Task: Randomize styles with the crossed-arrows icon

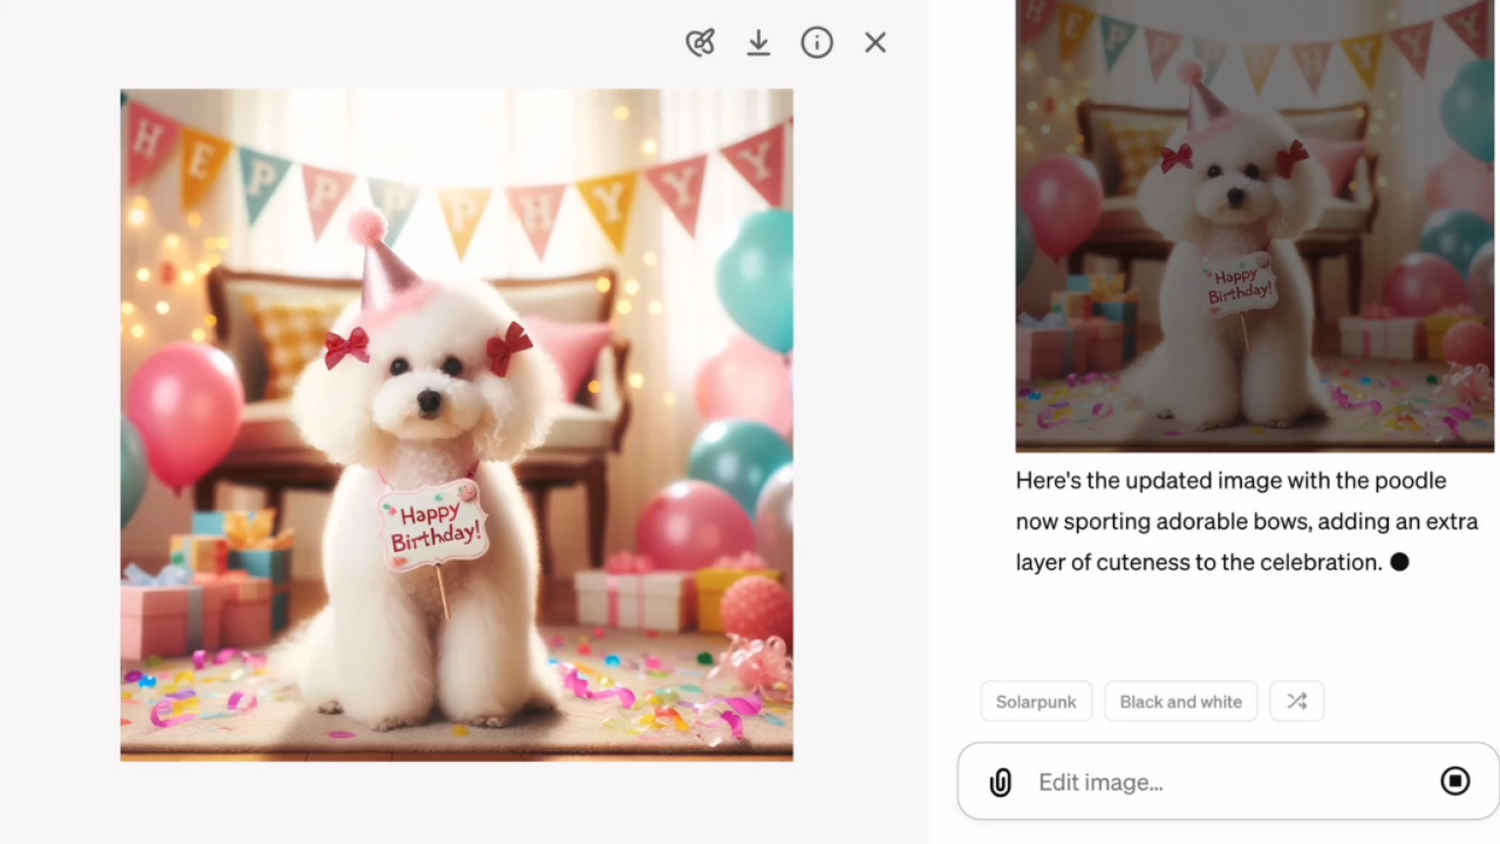Action: coord(1296,701)
